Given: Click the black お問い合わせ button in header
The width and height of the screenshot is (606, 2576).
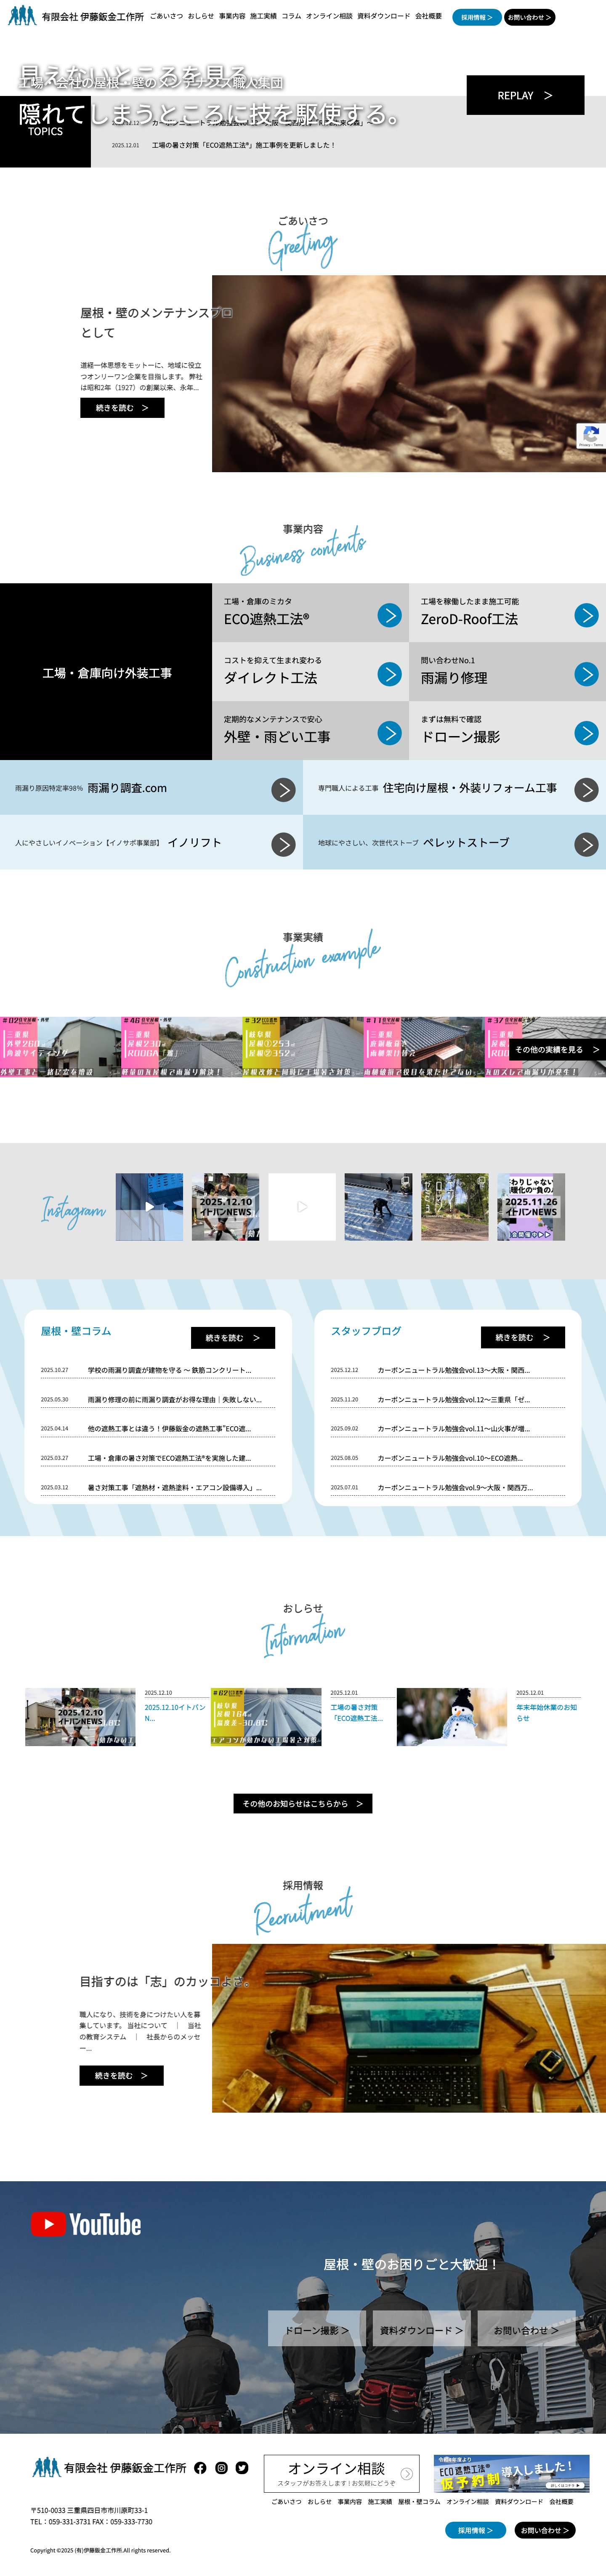Looking at the screenshot, I should pos(529,17).
